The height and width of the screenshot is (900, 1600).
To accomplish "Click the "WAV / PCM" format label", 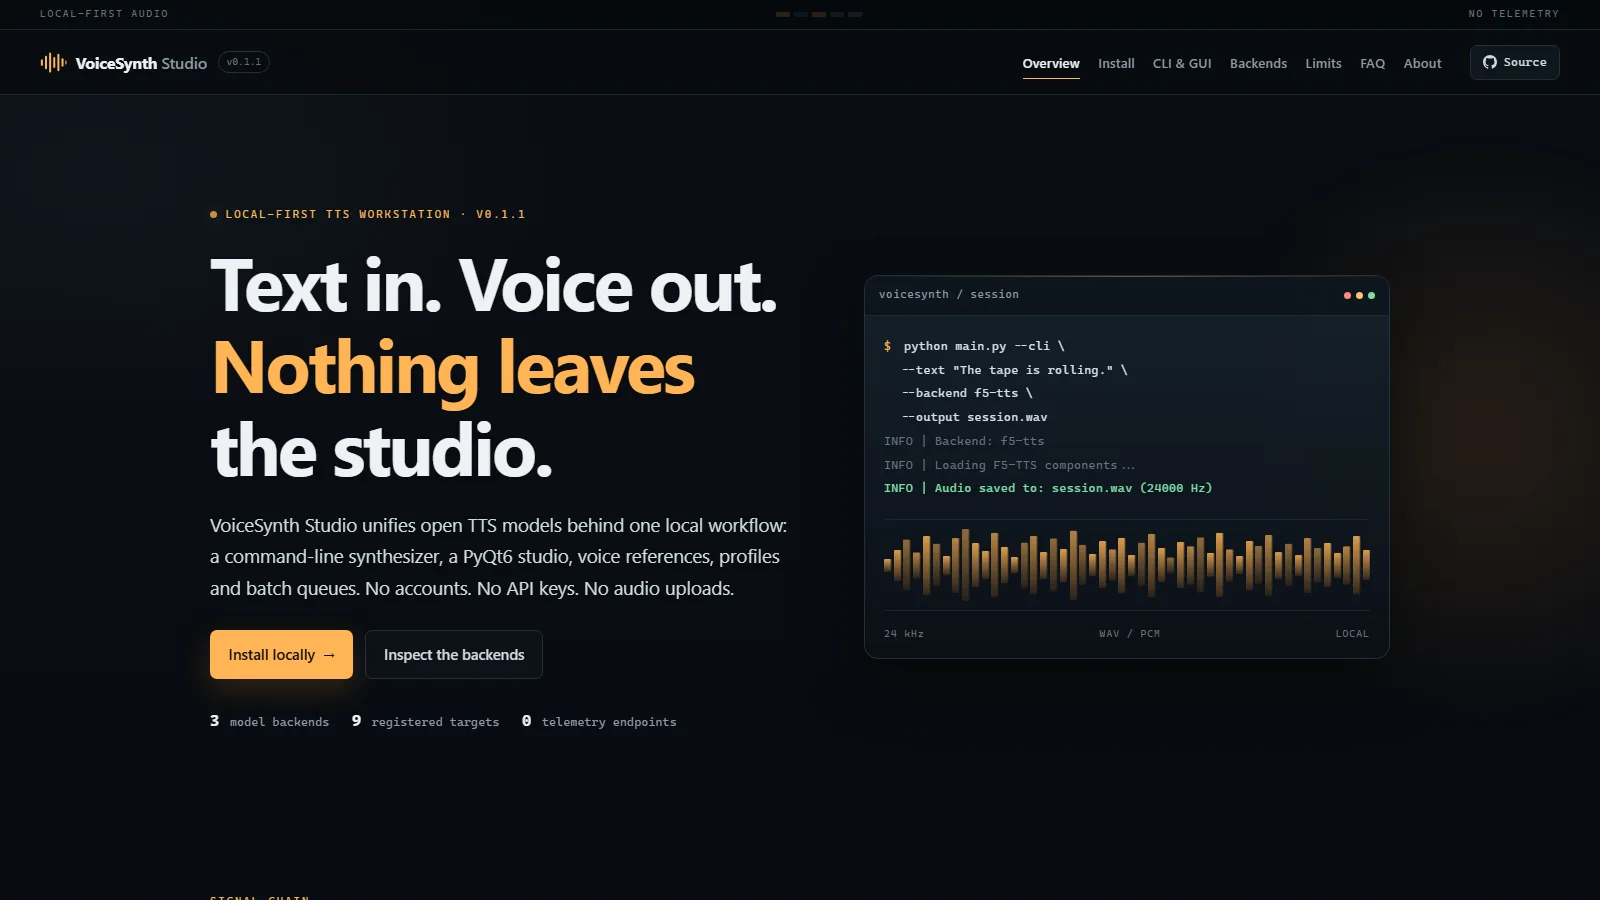I will pyautogui.click(x=1129, y=634).
